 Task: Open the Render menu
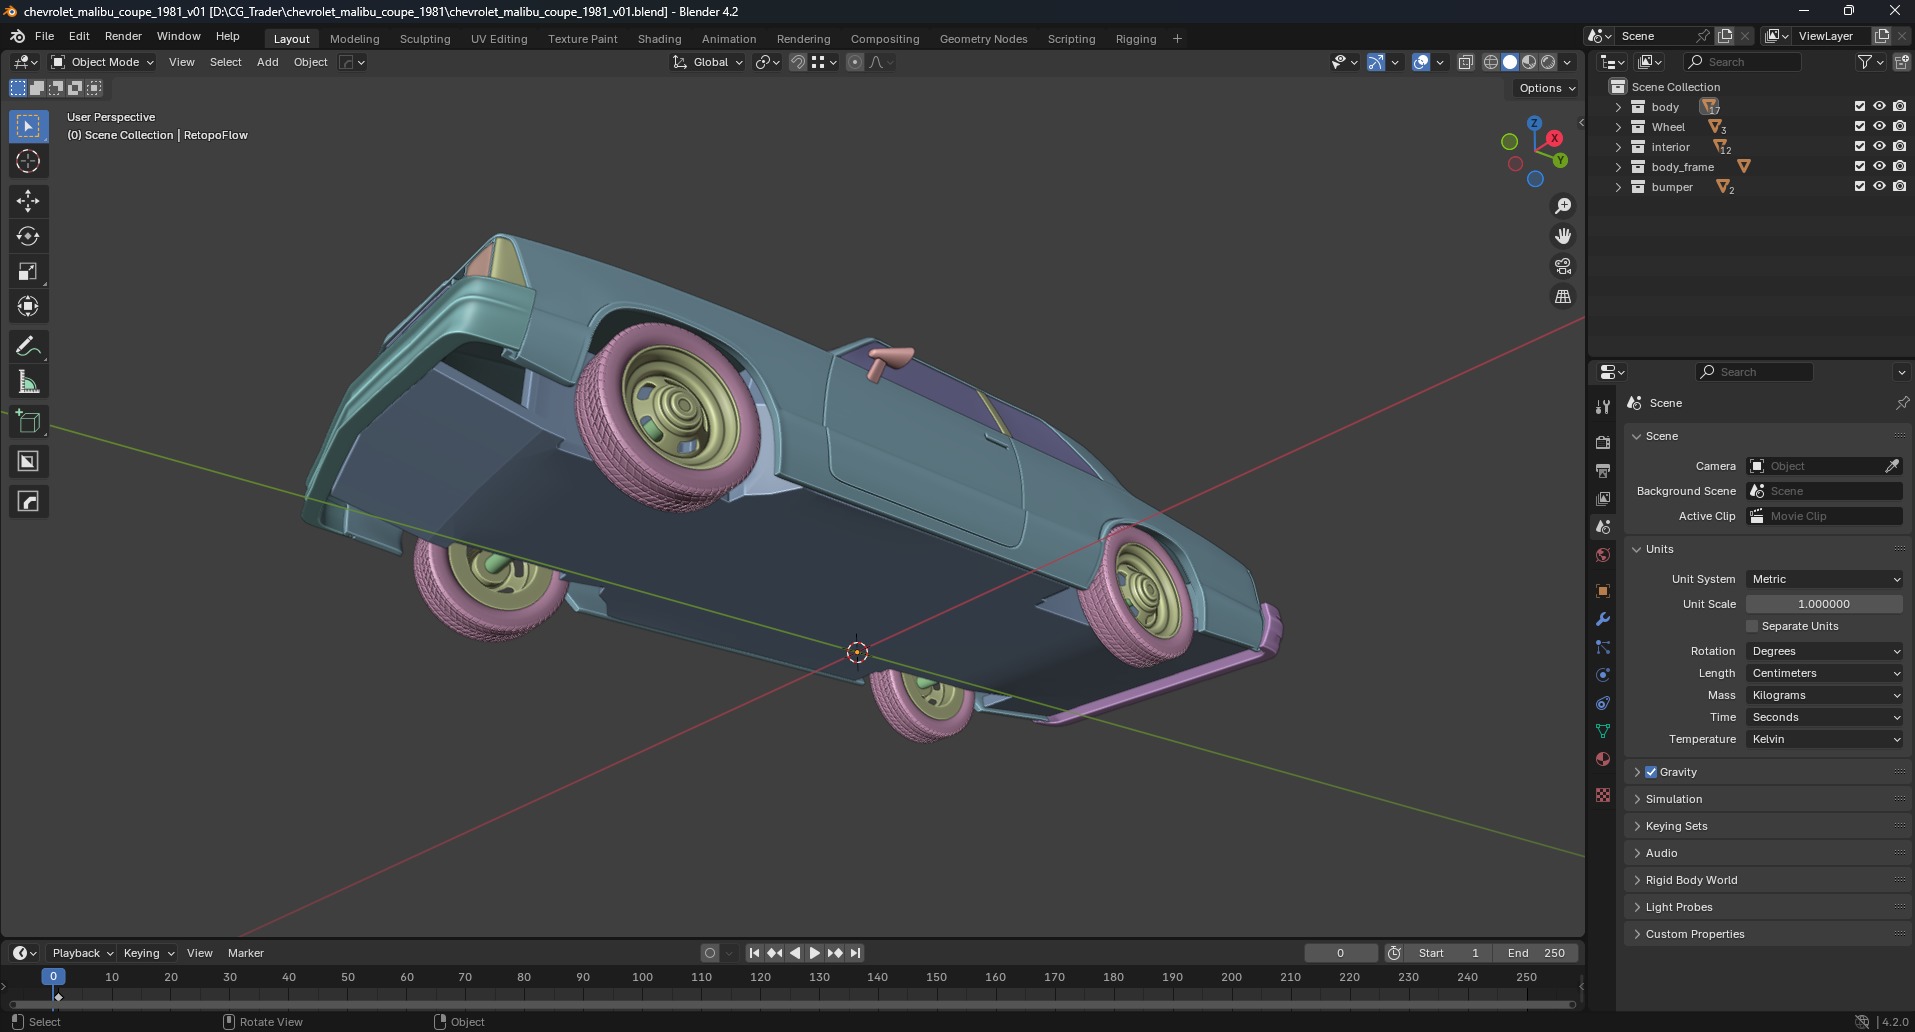pos(123,36)
